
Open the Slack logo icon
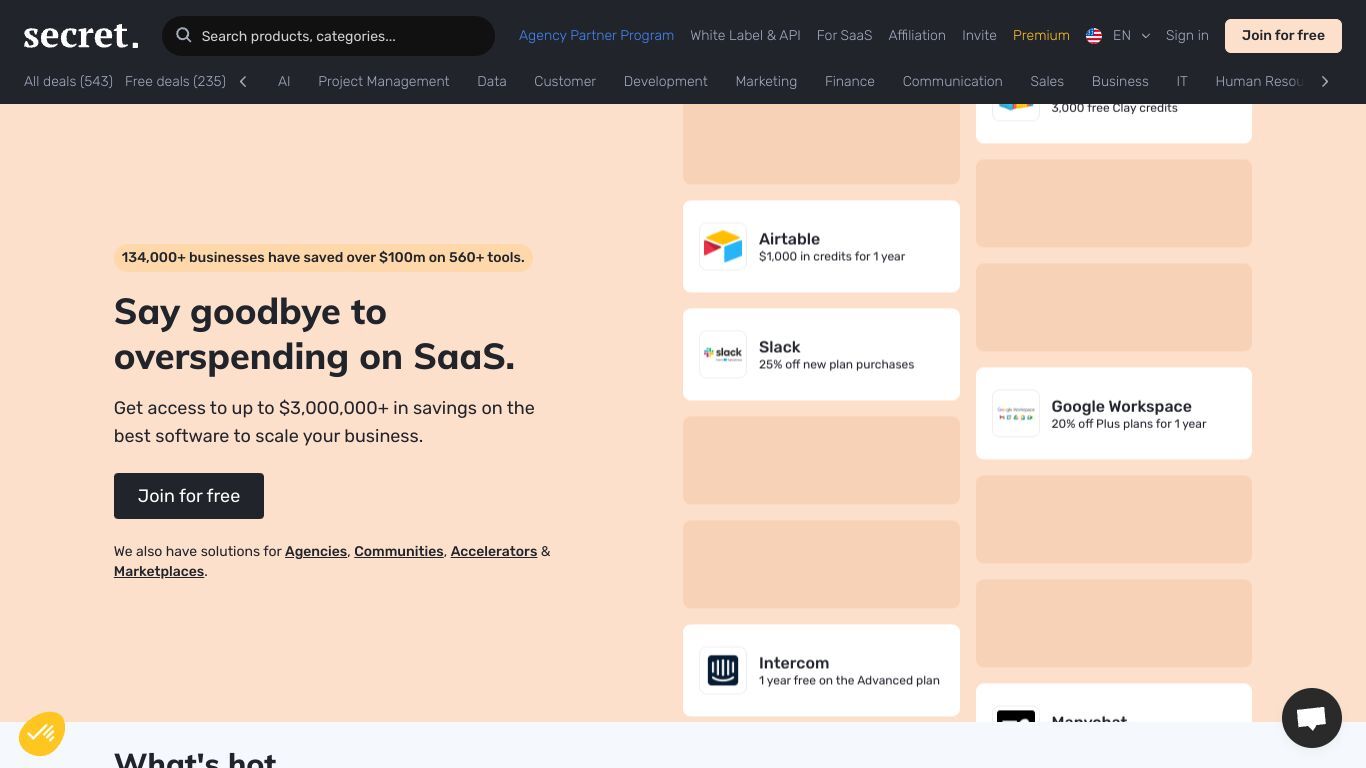723,354
